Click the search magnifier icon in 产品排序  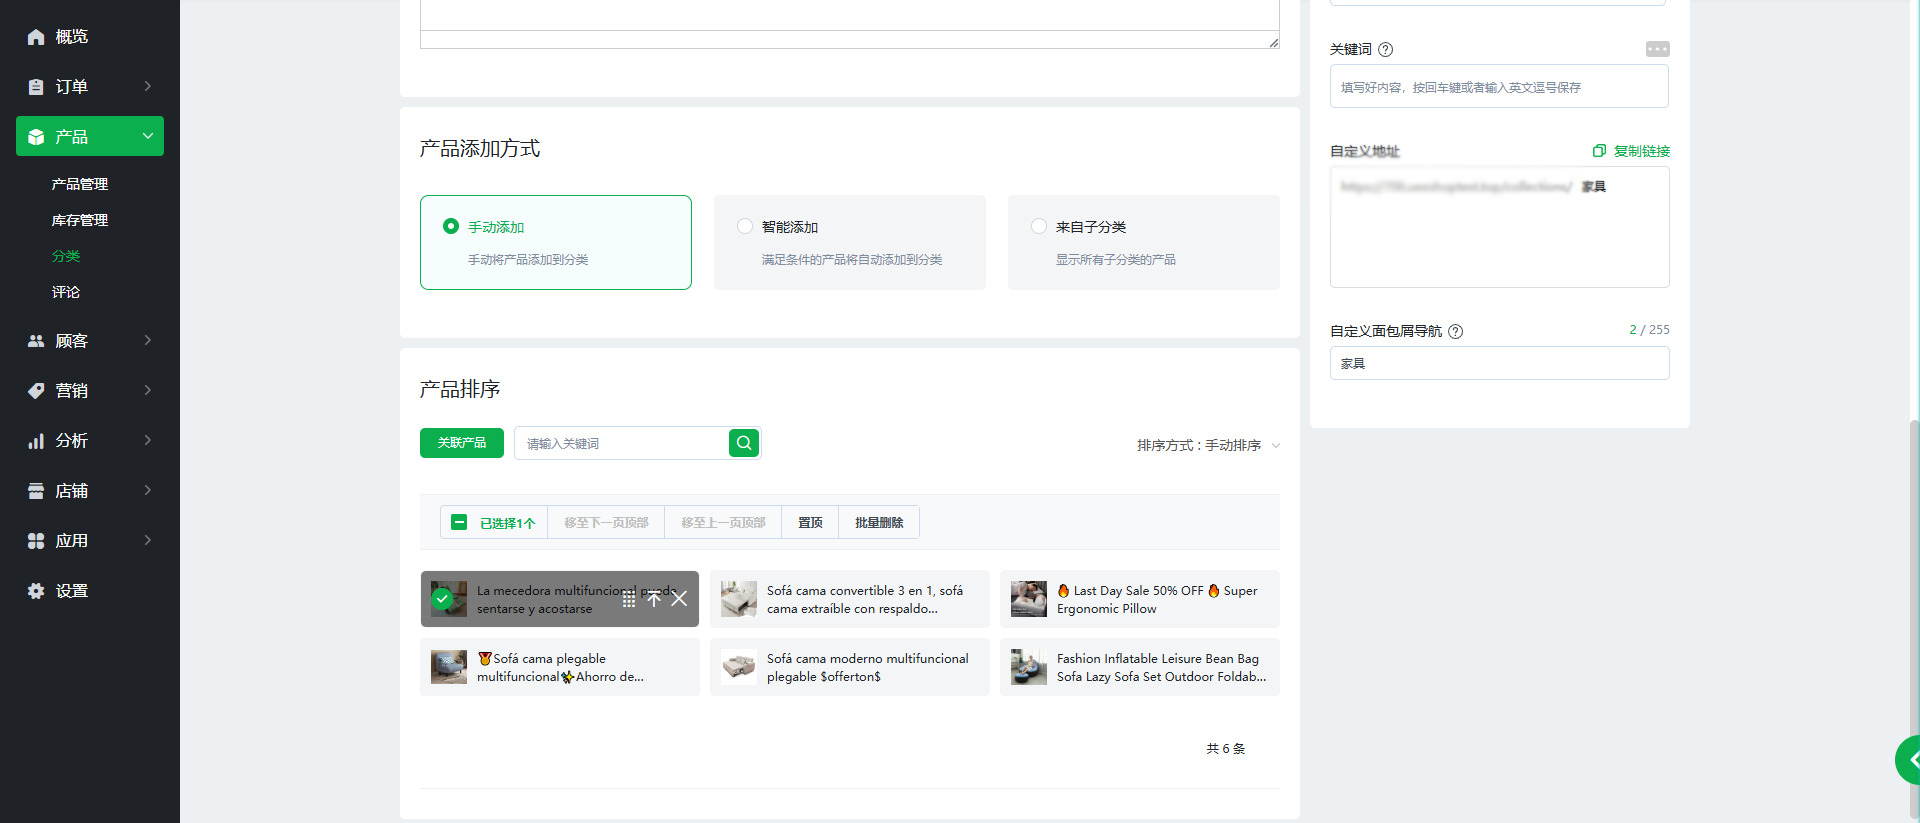pos(744,443)
